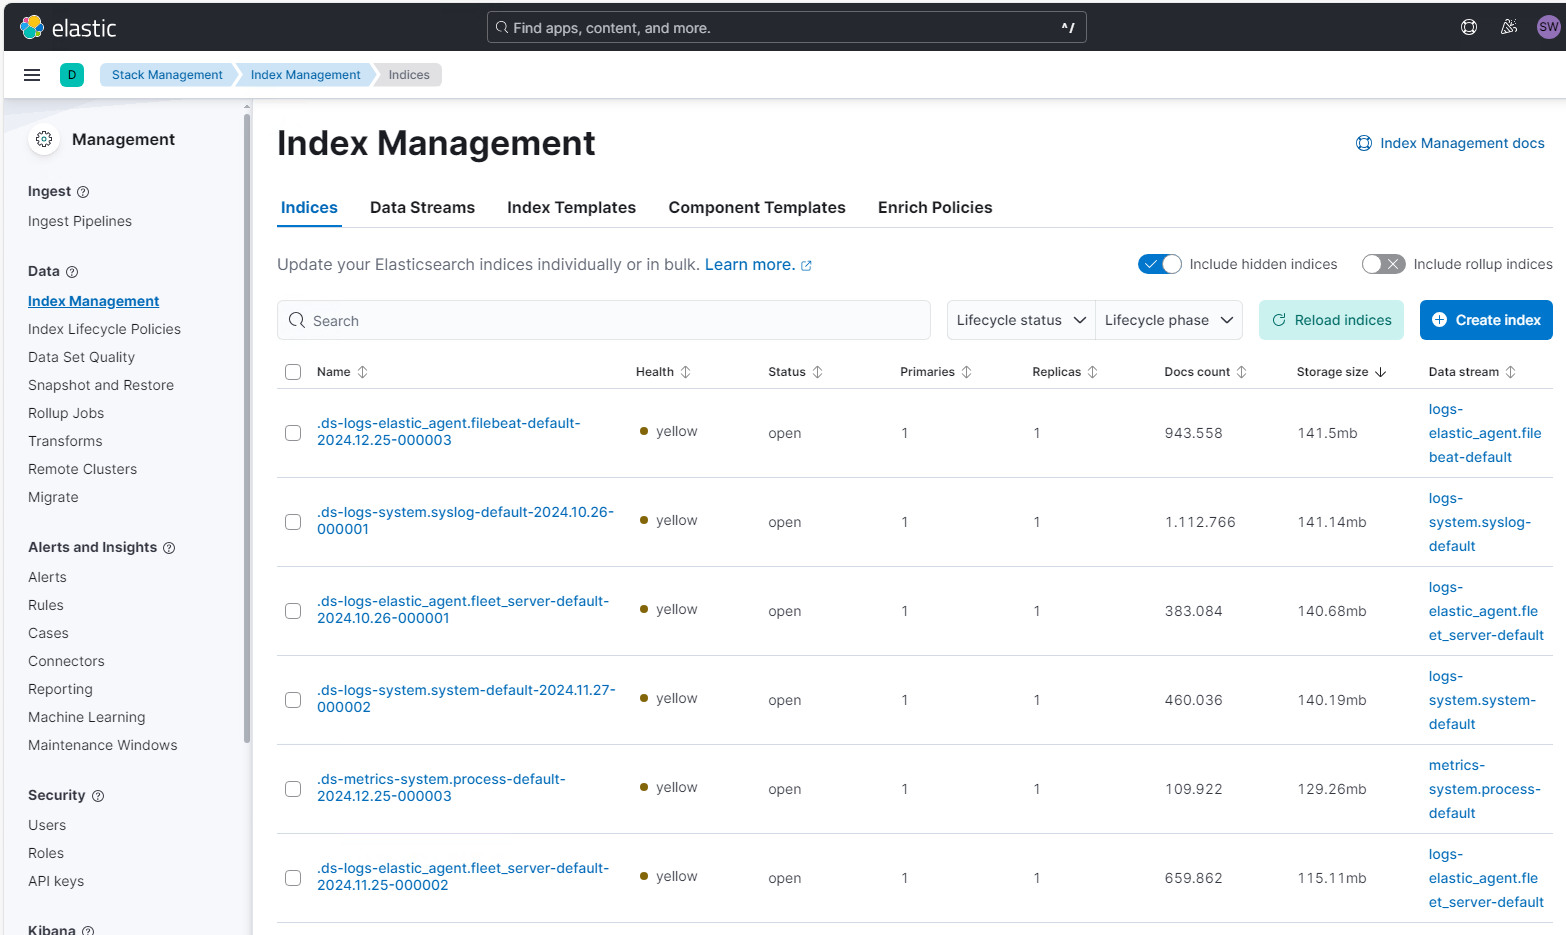Open logs-system.system-default data stream link
The image size is (1566, 935).
click(1482, 700)
